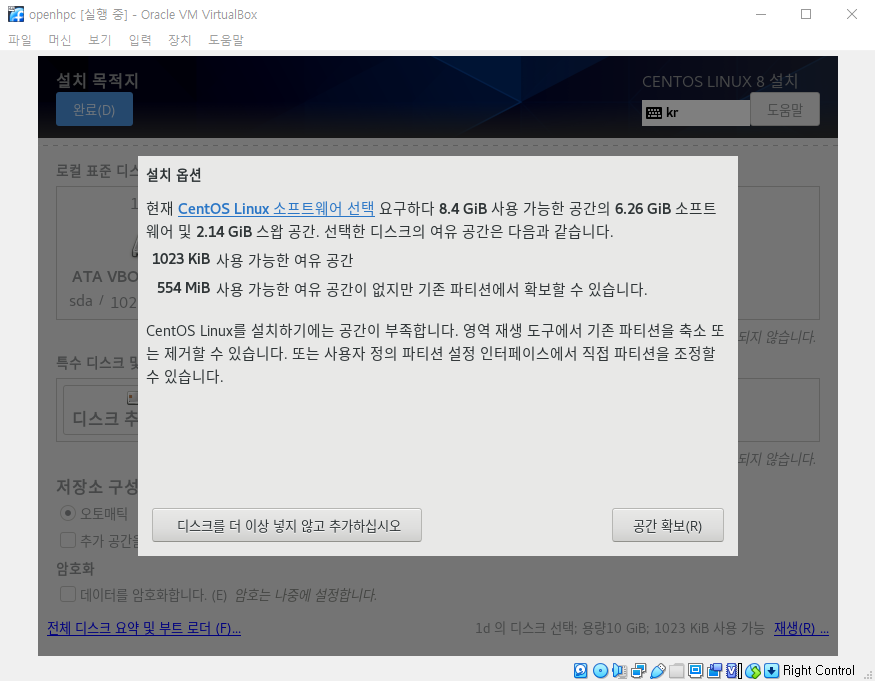The height and width of the screenshot is (681, 875).
Task: Open 전체 디스크 요약 및 부트 로더 link
Action: pyautogui.click(x=144, y=629)
